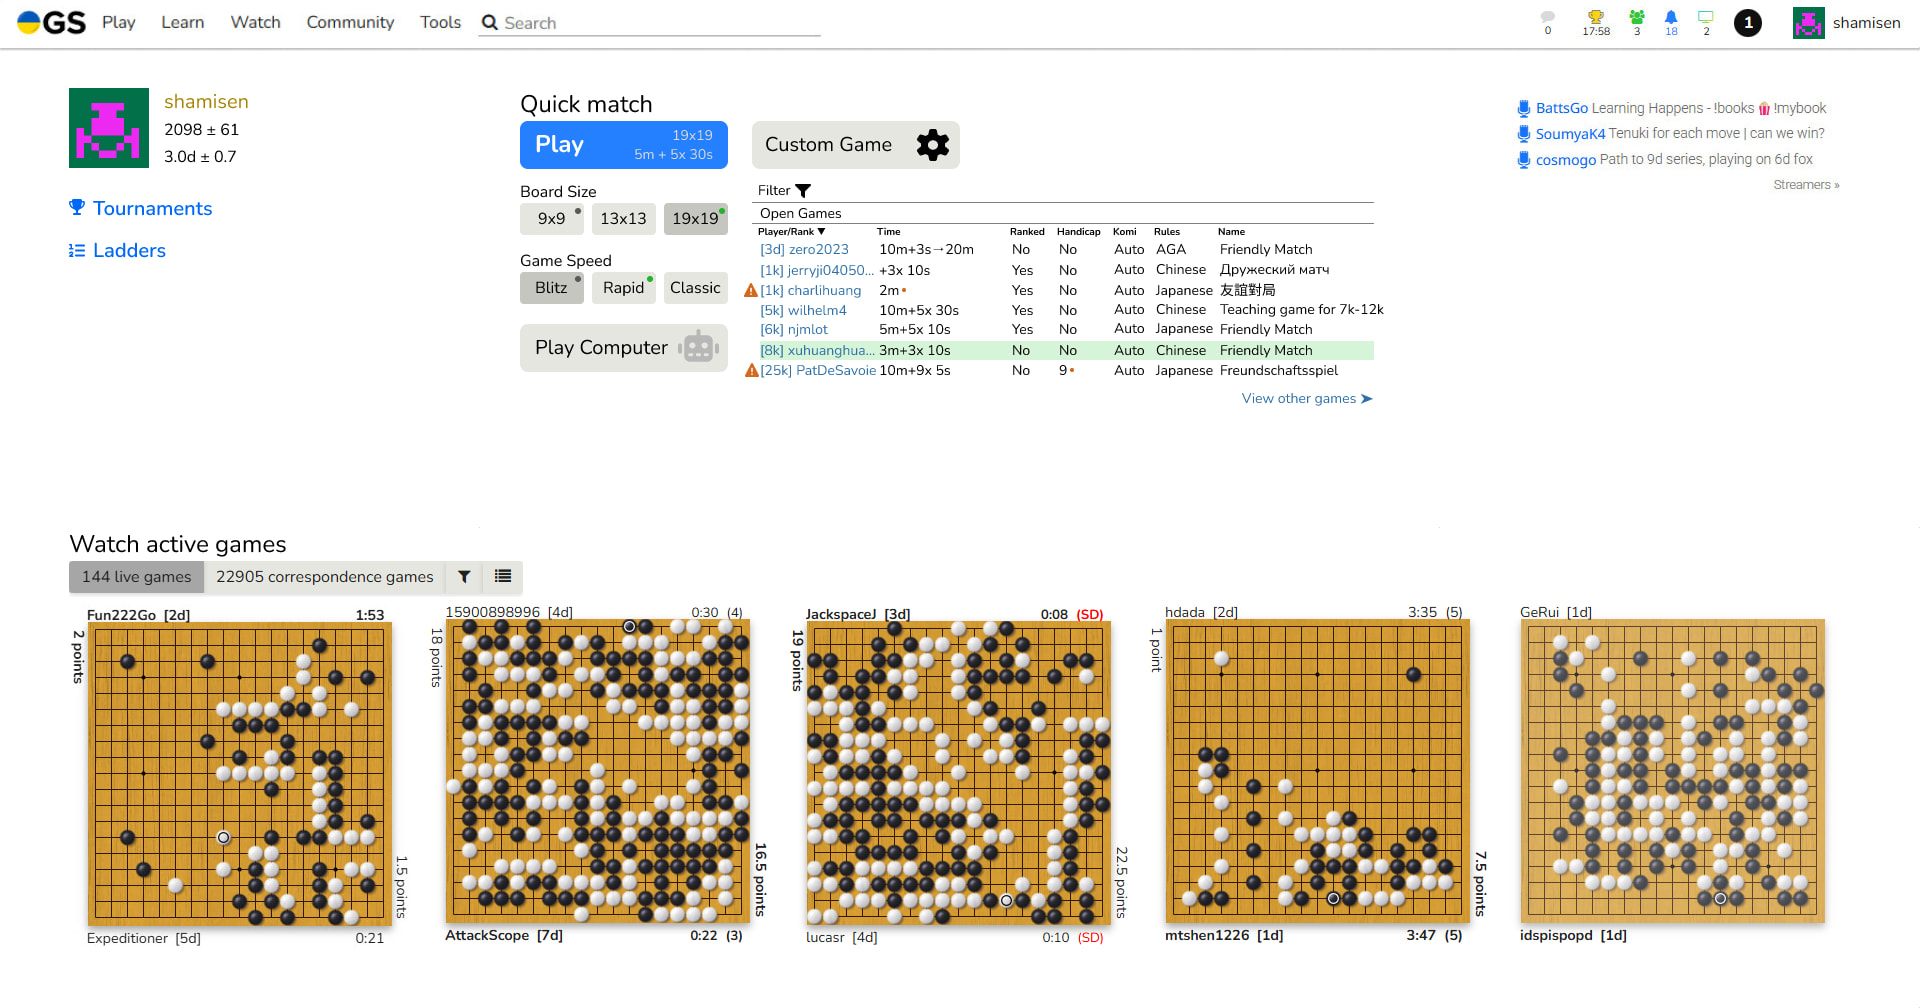Open the monitor-shaped active games icon

pyautogui.click(x=1706, y=18)
